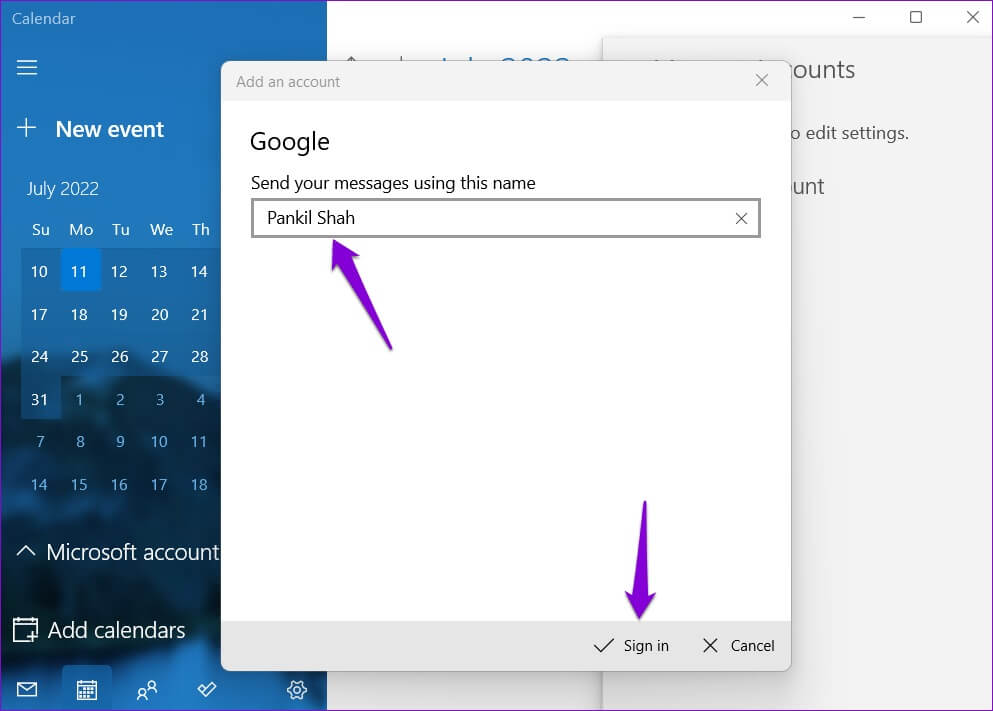Open the hamburger navigation menu
Screen dimensions: 993x711
click(x=27, y=67)
